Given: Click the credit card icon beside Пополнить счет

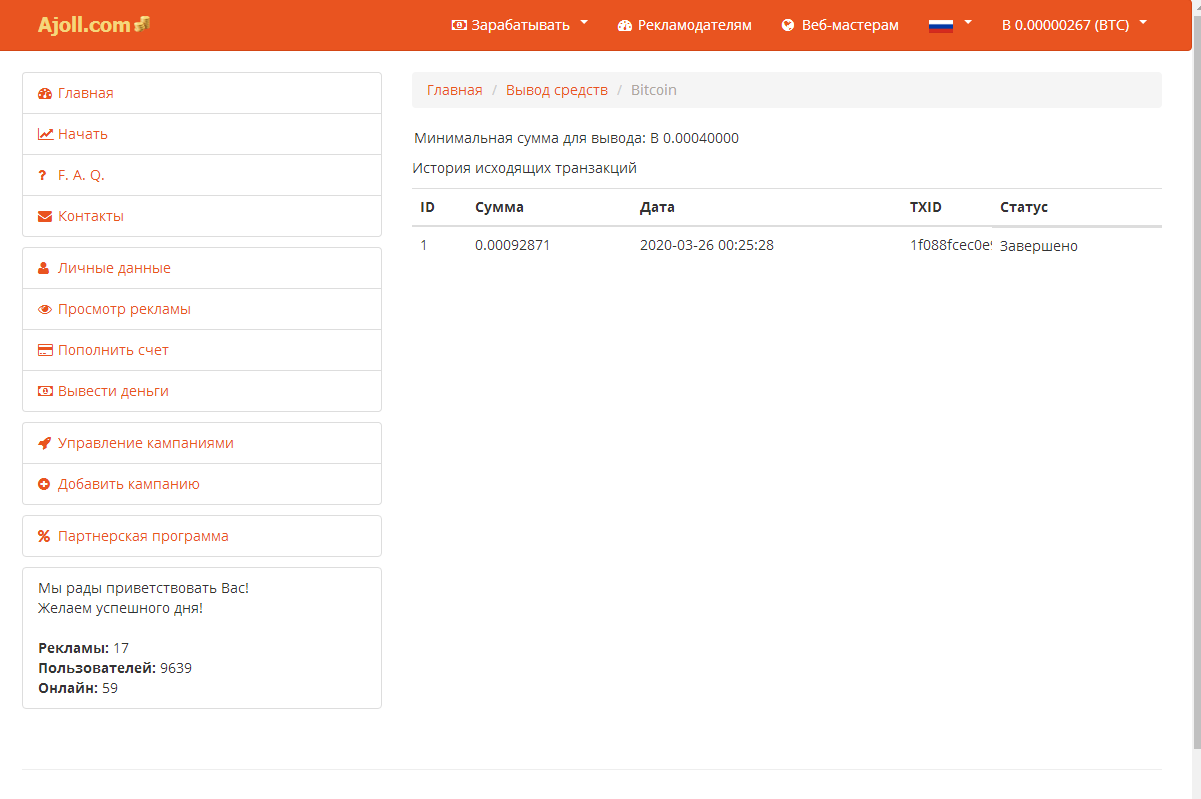Looking at the screenshot, I should click(45, 350).
